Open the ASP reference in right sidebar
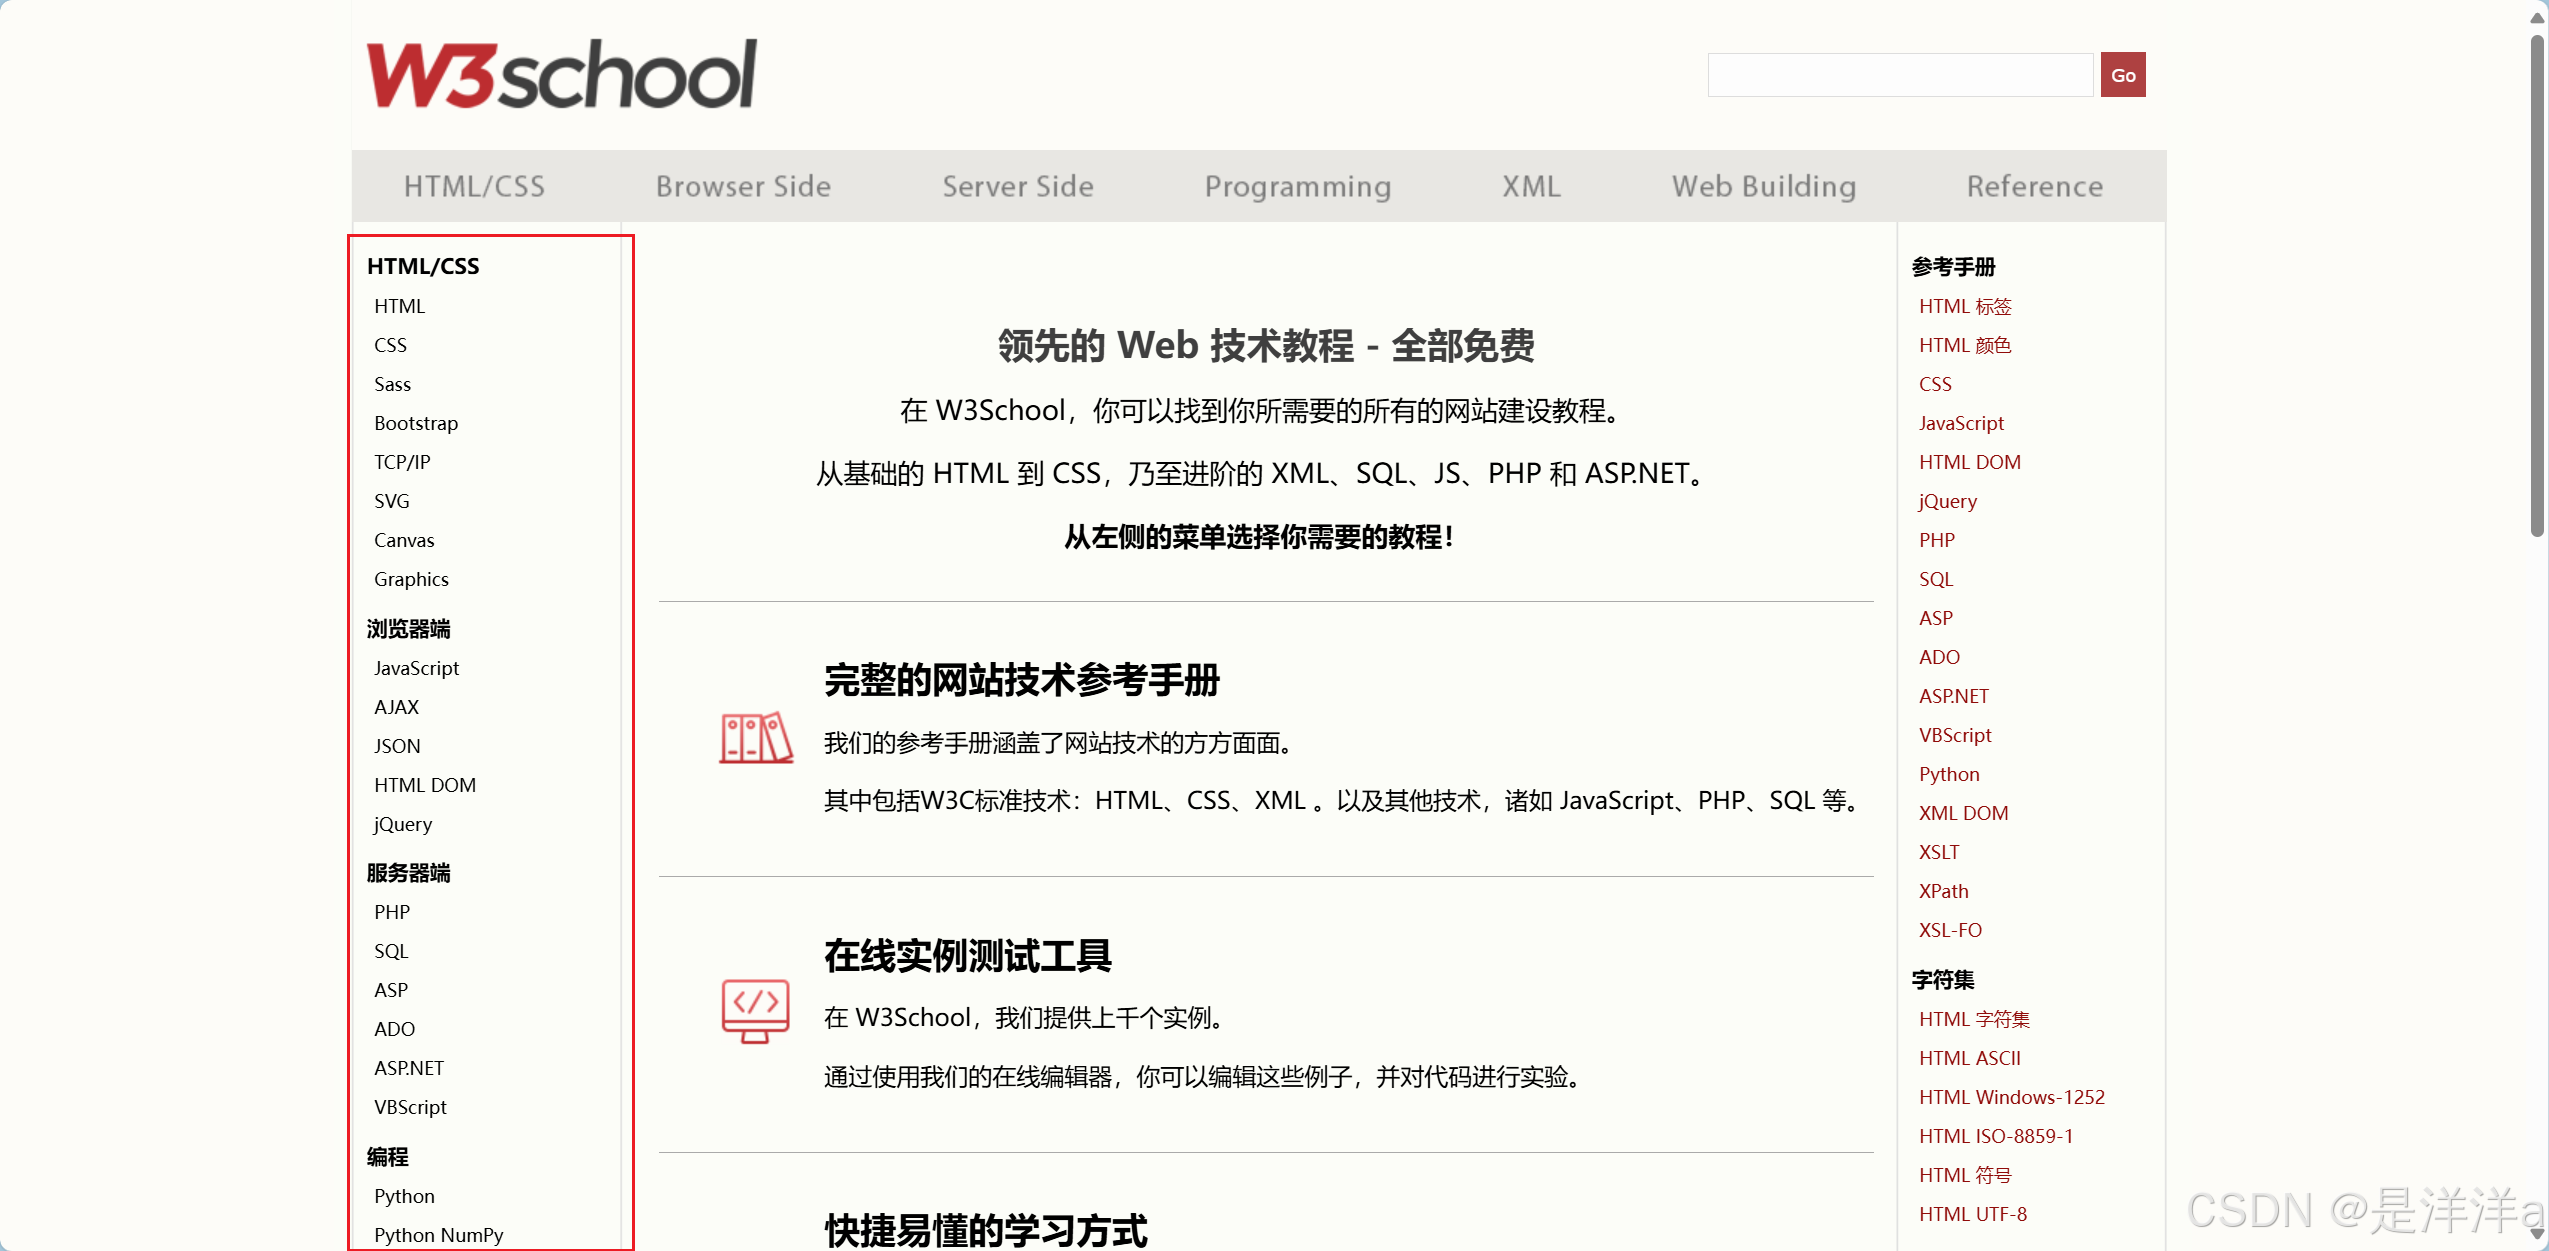 pos(1936,618)
